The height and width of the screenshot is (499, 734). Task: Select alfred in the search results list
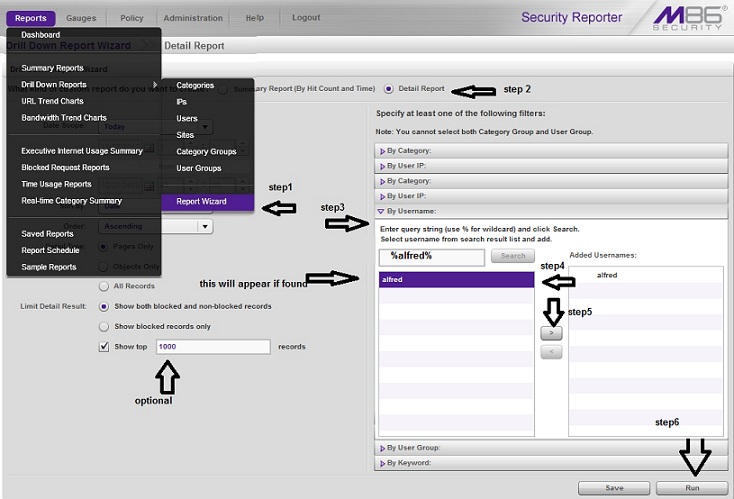click(456, 281)
